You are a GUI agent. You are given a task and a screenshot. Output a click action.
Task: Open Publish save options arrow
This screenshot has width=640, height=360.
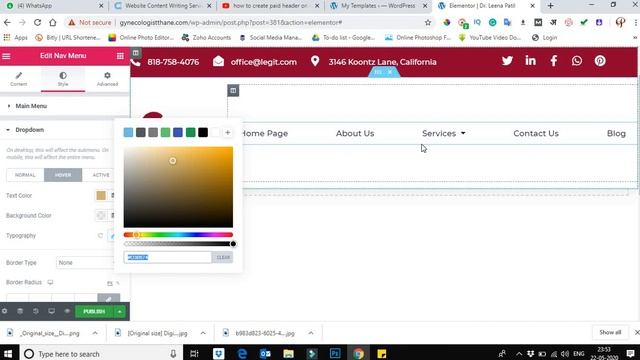coord(120,311)
